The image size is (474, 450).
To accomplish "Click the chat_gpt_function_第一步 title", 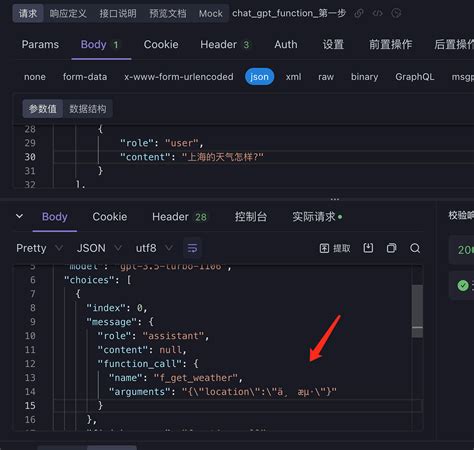I will (x=289, y=13).
